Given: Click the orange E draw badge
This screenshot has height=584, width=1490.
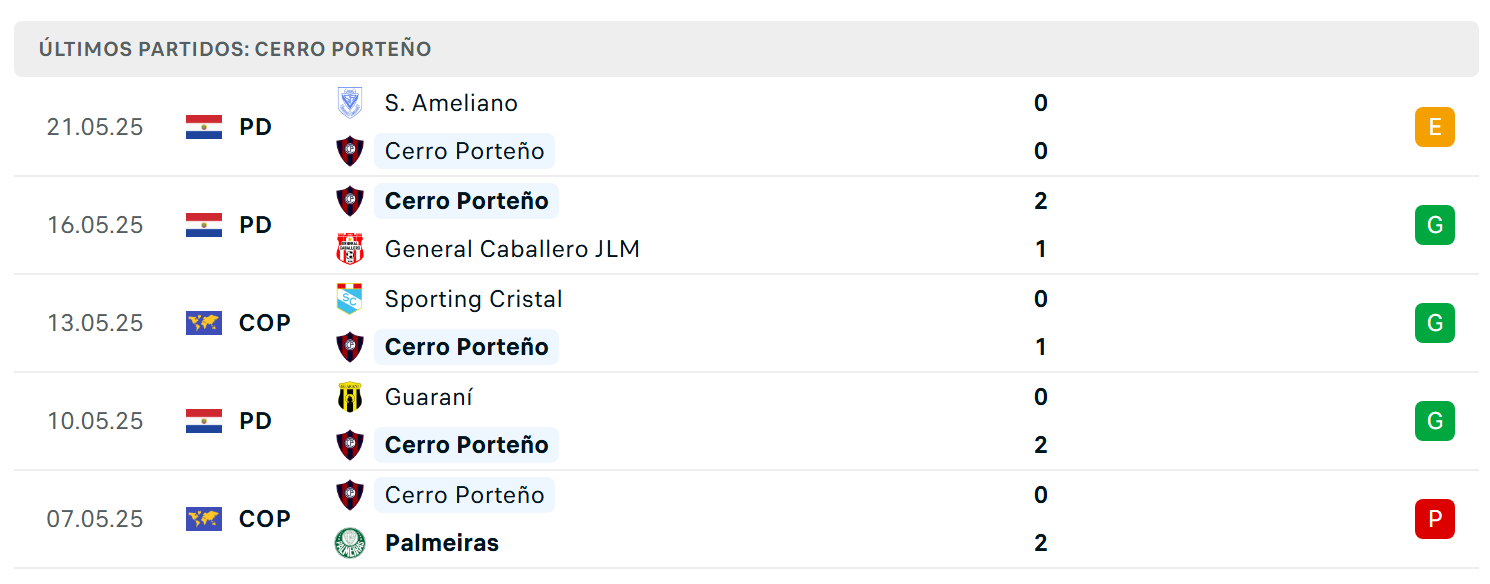Looking at the screenshot, I should tap(1435, 127).
